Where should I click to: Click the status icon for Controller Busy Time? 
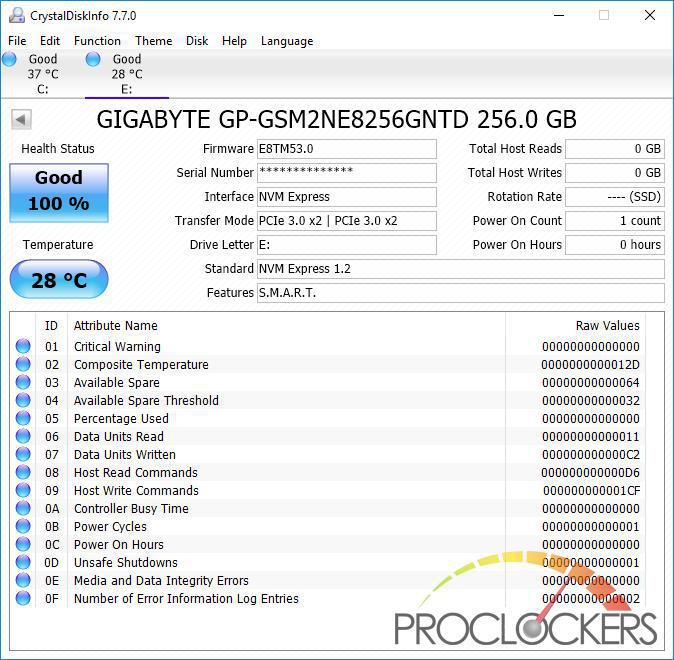[23, 508]
